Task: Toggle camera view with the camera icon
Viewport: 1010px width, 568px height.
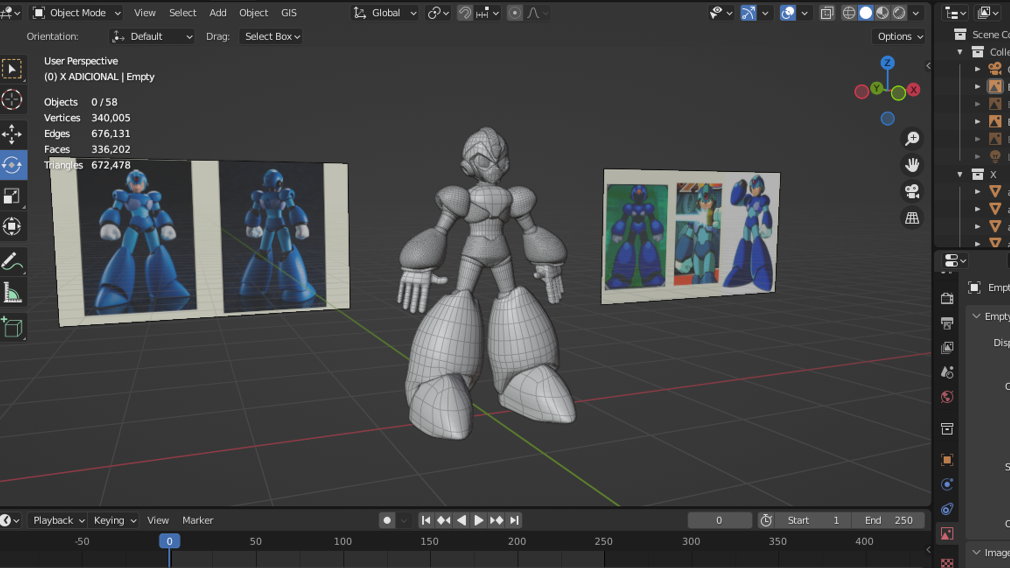Action: pos(912,191)
